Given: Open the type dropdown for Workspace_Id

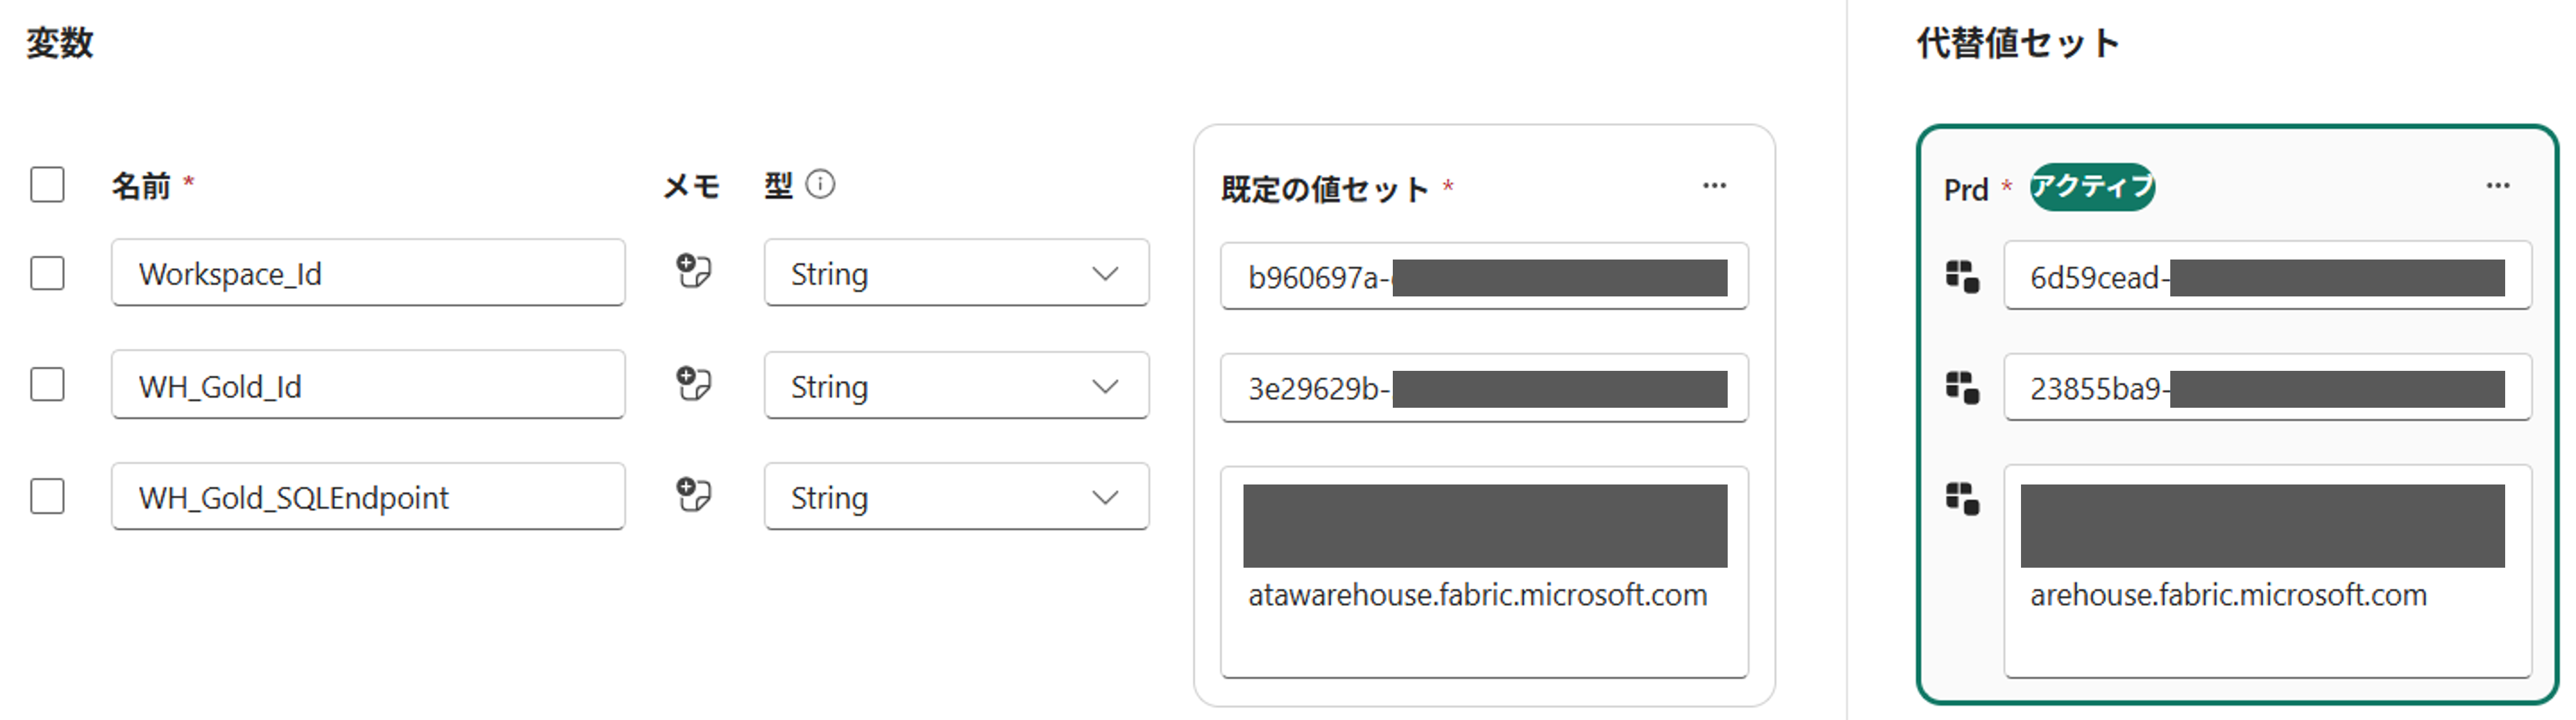Looking at the screenshot, I should [955, 273].
